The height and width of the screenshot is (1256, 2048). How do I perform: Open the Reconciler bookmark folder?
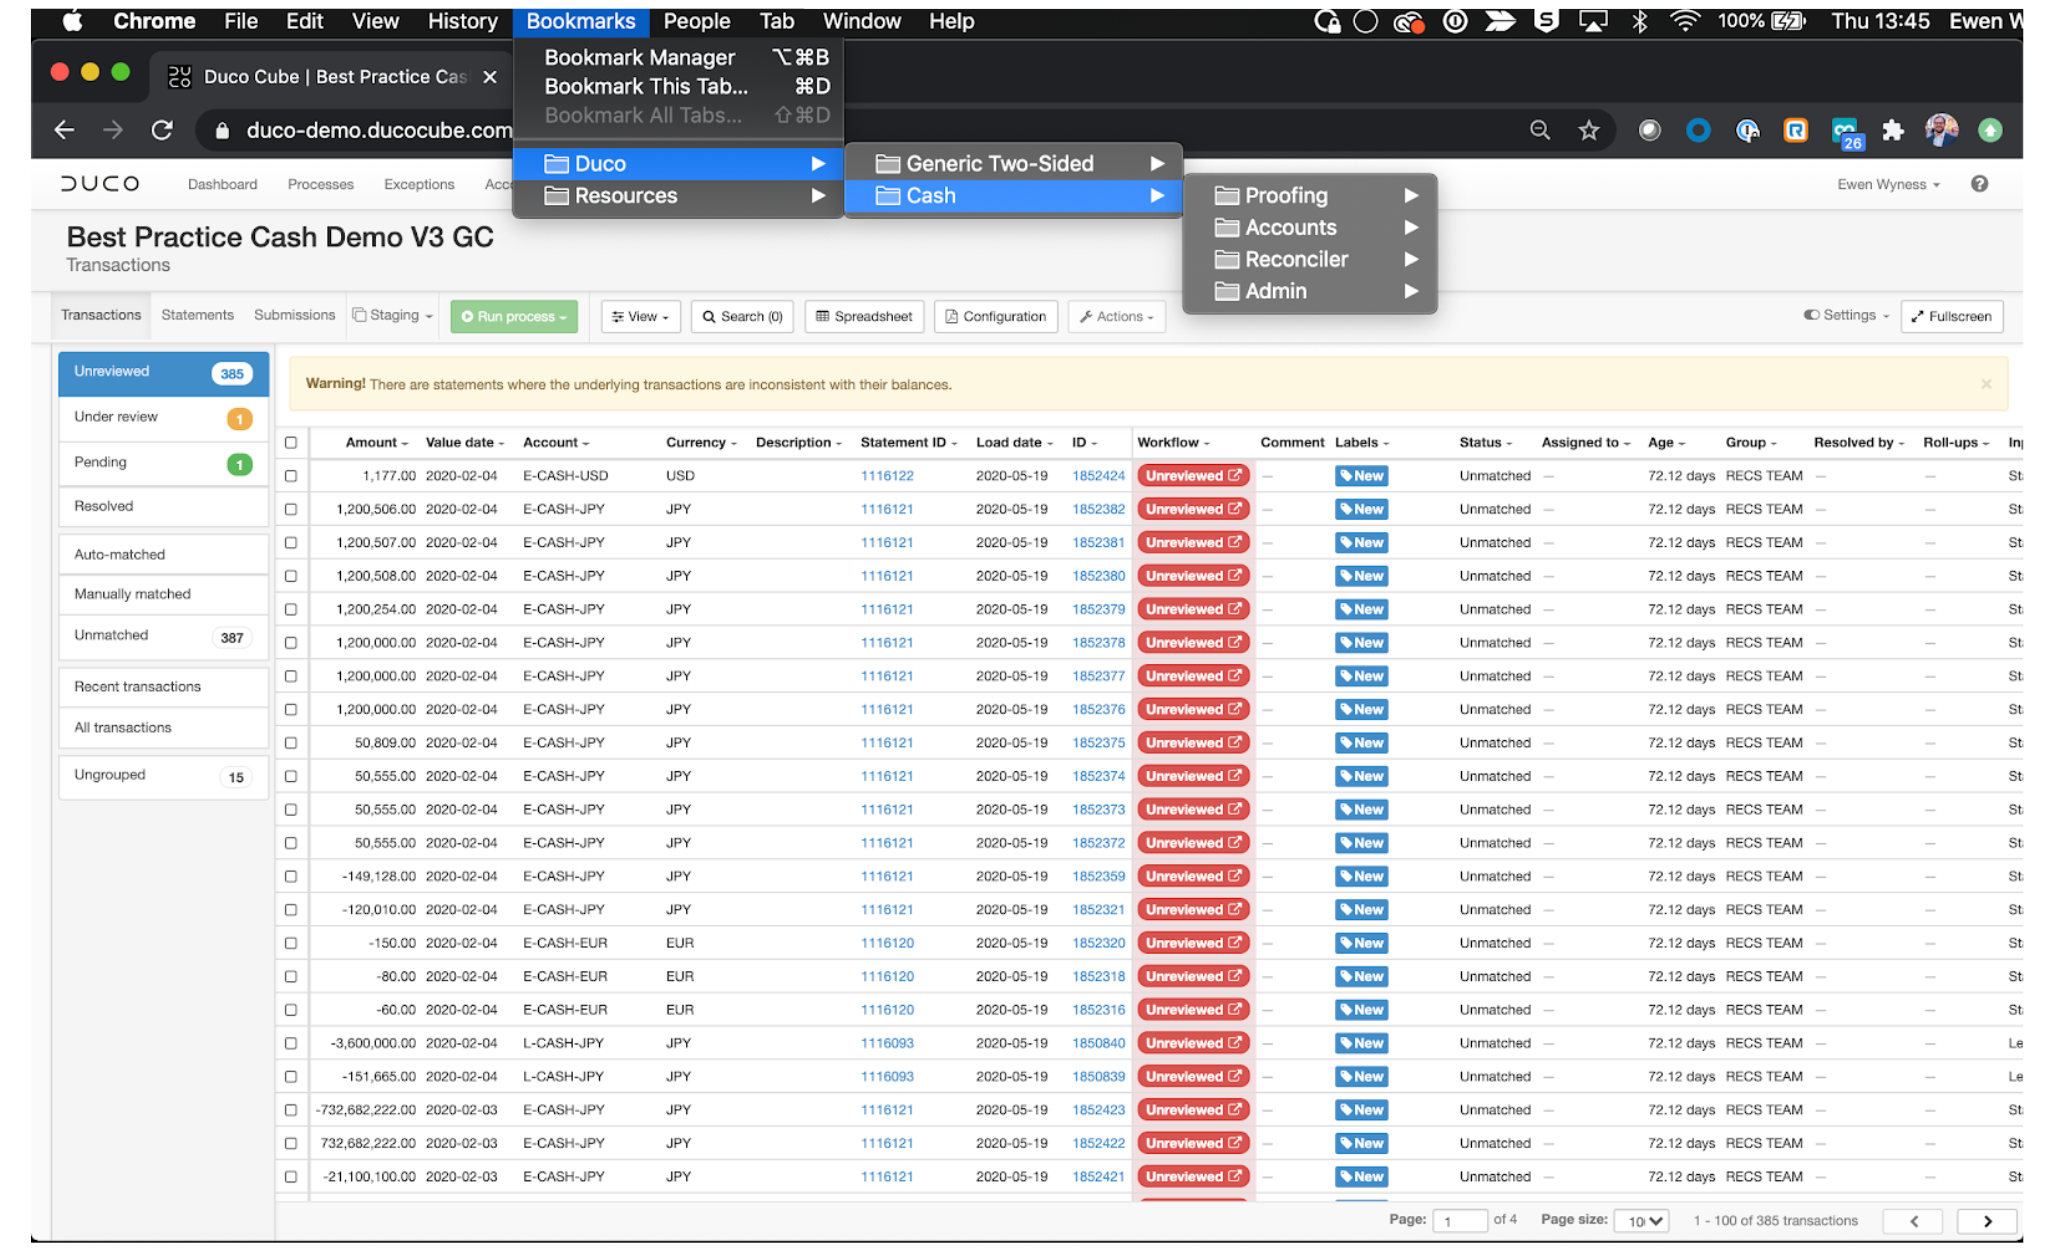[x=1310, y=259]
